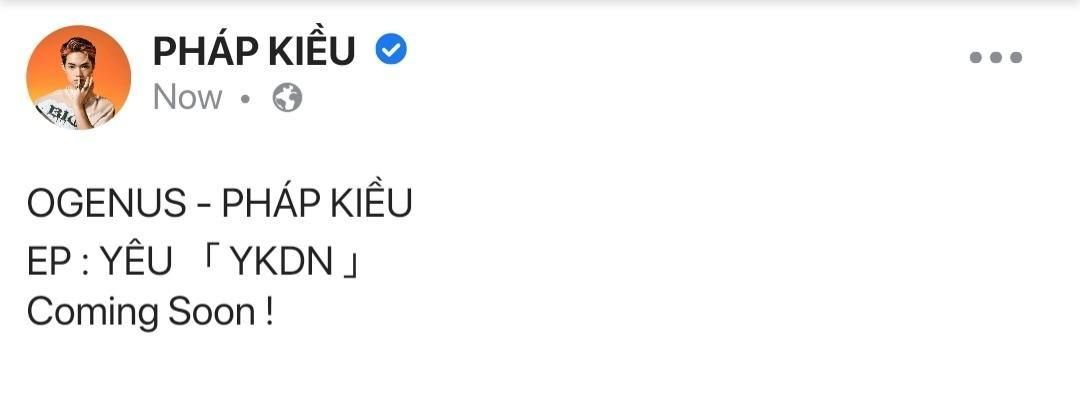This screenshot has height=395, width=1080.
Task: Select the "EP" text in the post
Action: click(48, 263)
